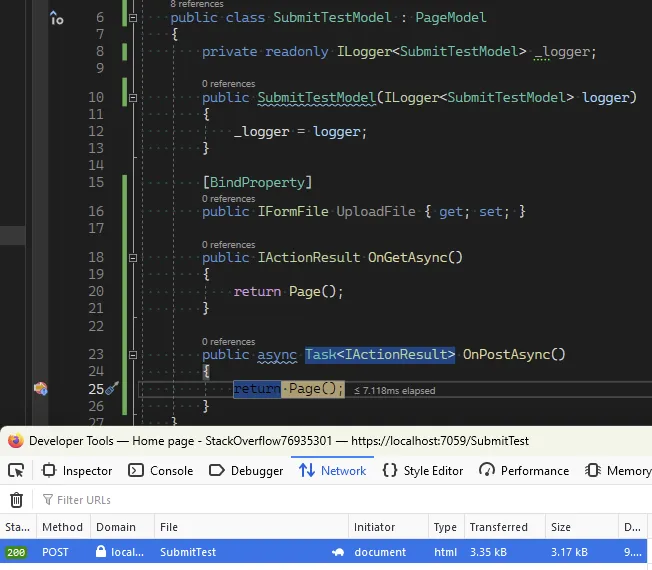
Task: Click the padlock secure icon in request row
Action: tap(101, 551)
